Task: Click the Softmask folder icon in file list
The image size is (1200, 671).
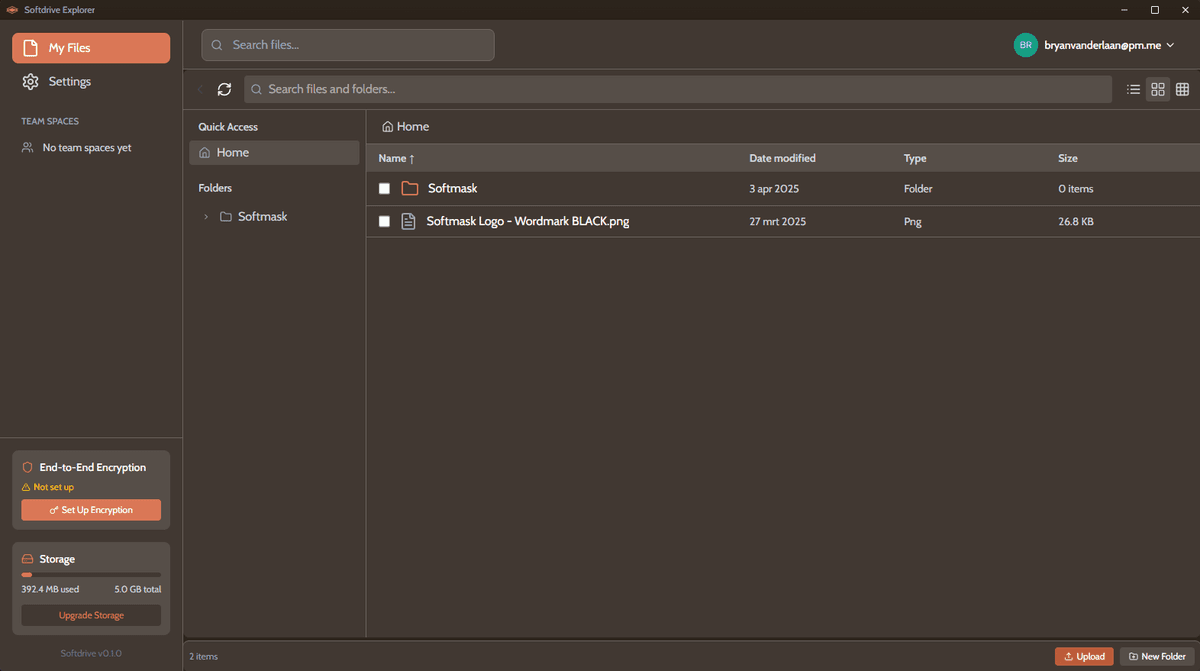Action: 410,188
